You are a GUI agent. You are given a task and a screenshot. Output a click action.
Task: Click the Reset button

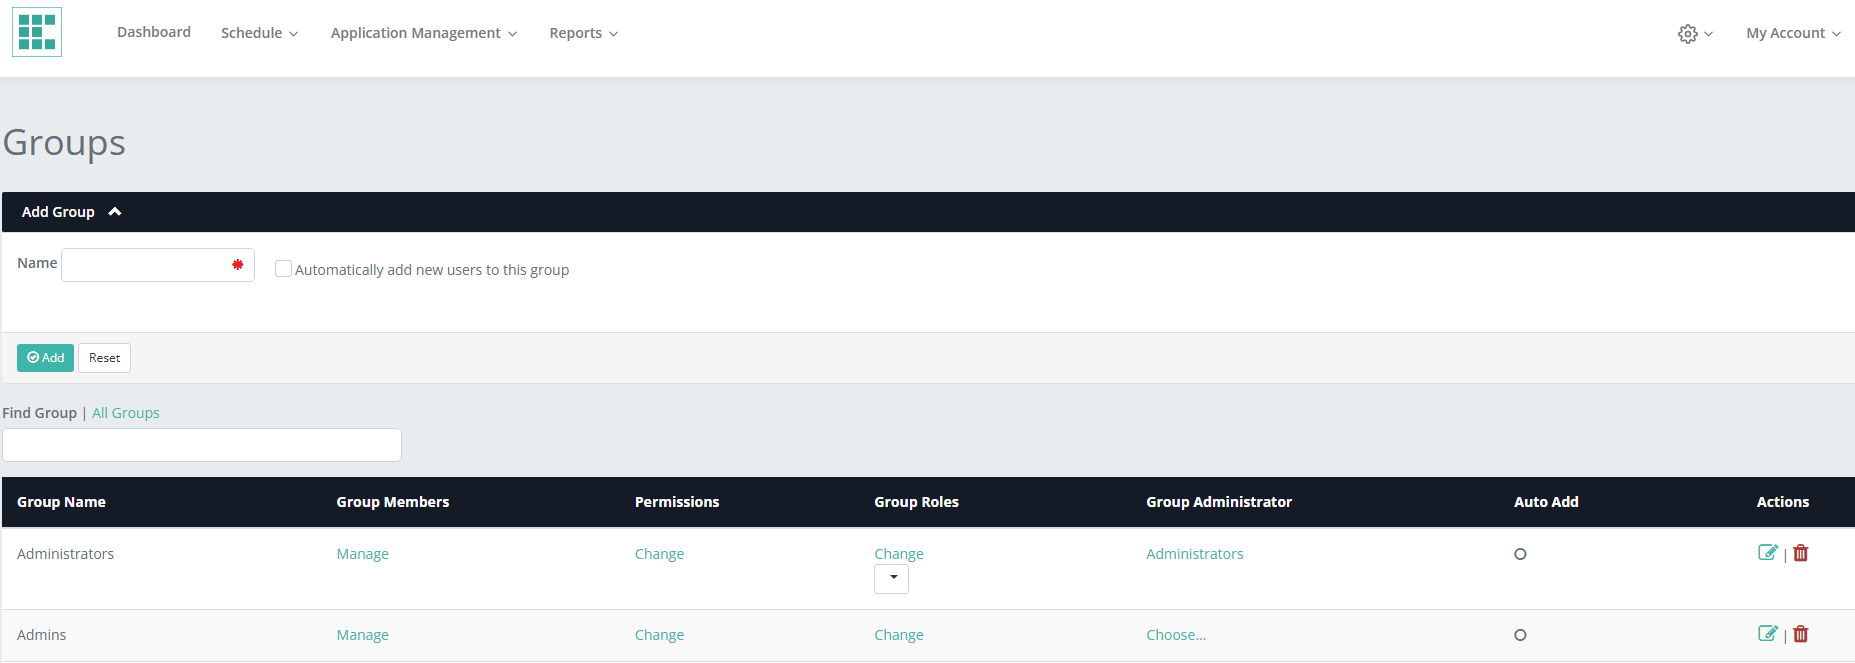coord(104,358)
